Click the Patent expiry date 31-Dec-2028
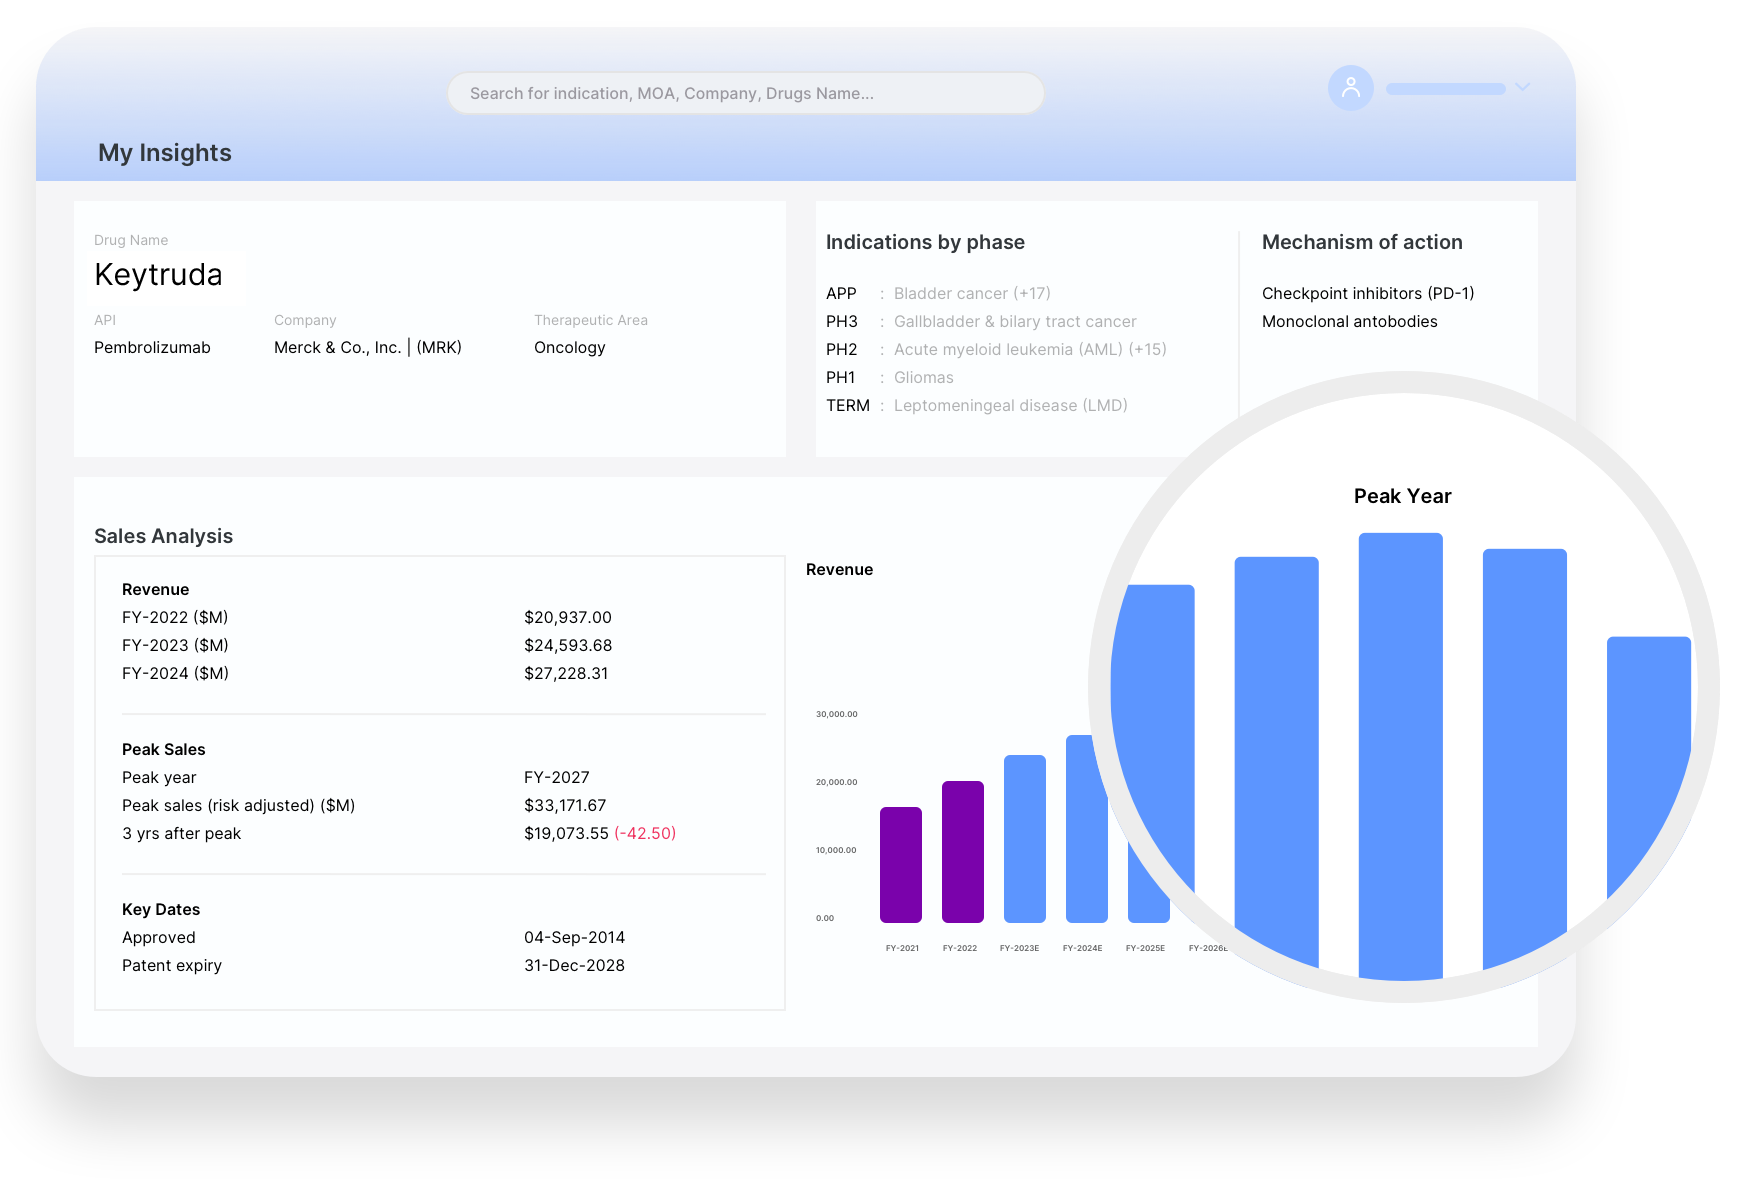1747x1186 pixels. click(x=574, y=966)
